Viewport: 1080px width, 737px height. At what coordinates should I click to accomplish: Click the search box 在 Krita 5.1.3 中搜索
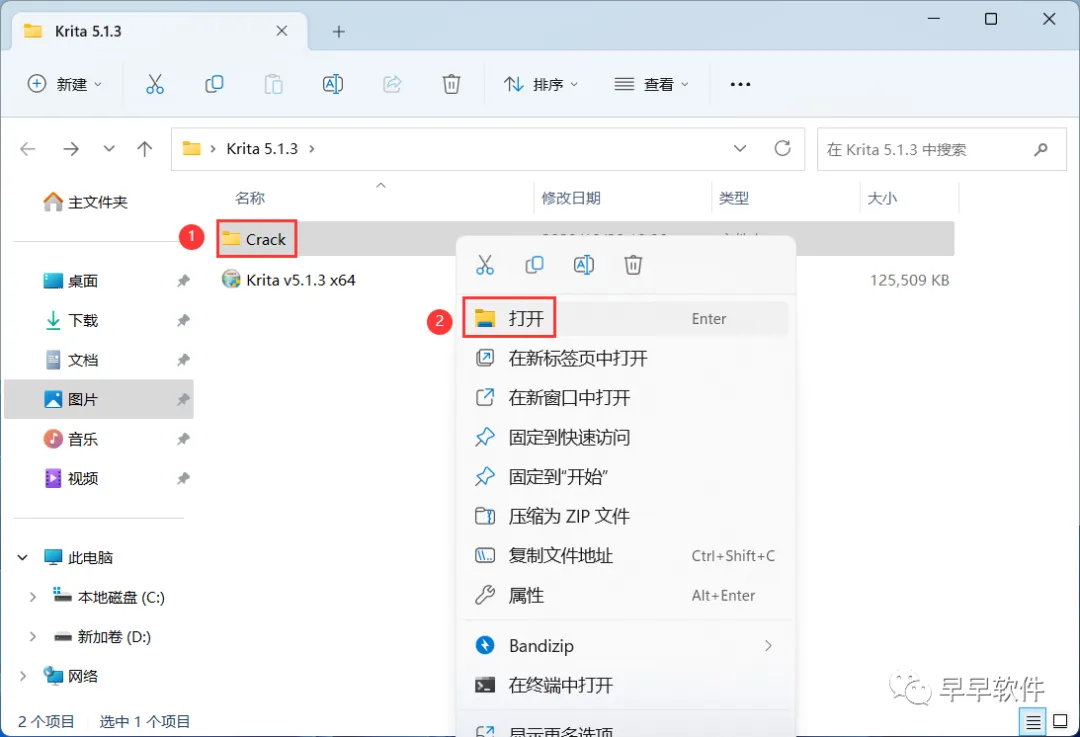coord(942,149)
